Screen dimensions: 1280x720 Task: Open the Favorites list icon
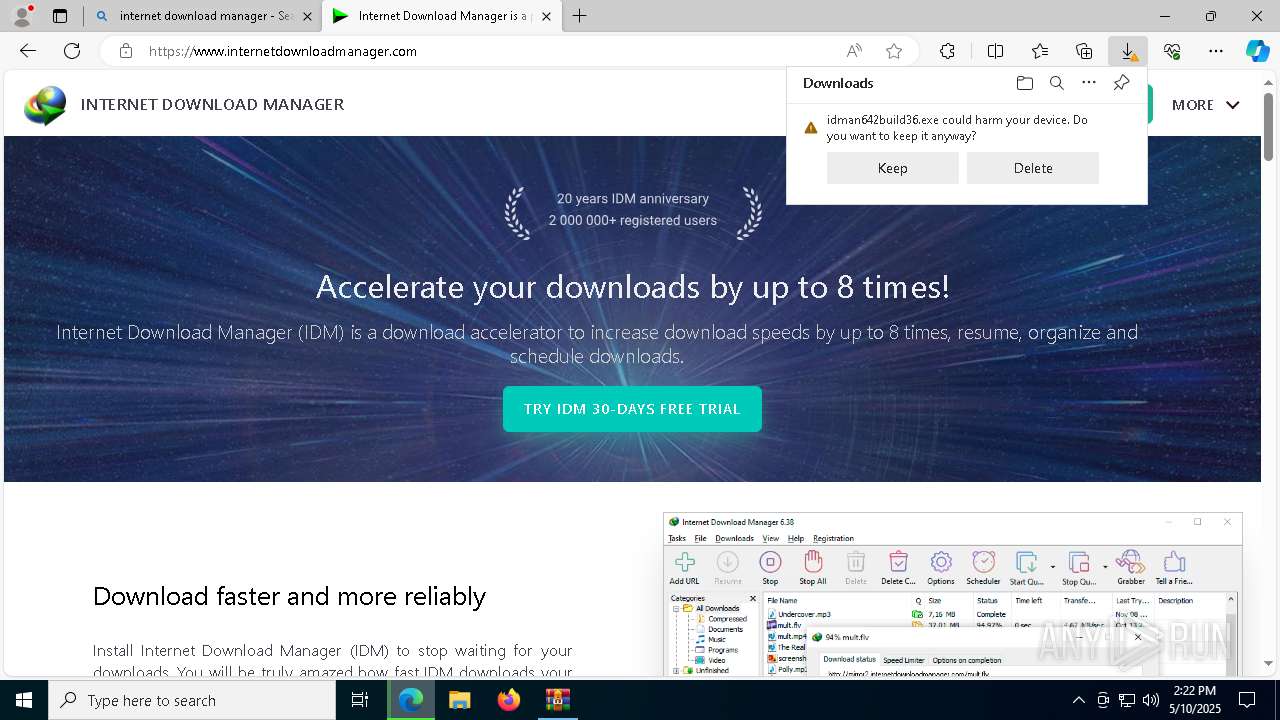tap(1040, 51)
